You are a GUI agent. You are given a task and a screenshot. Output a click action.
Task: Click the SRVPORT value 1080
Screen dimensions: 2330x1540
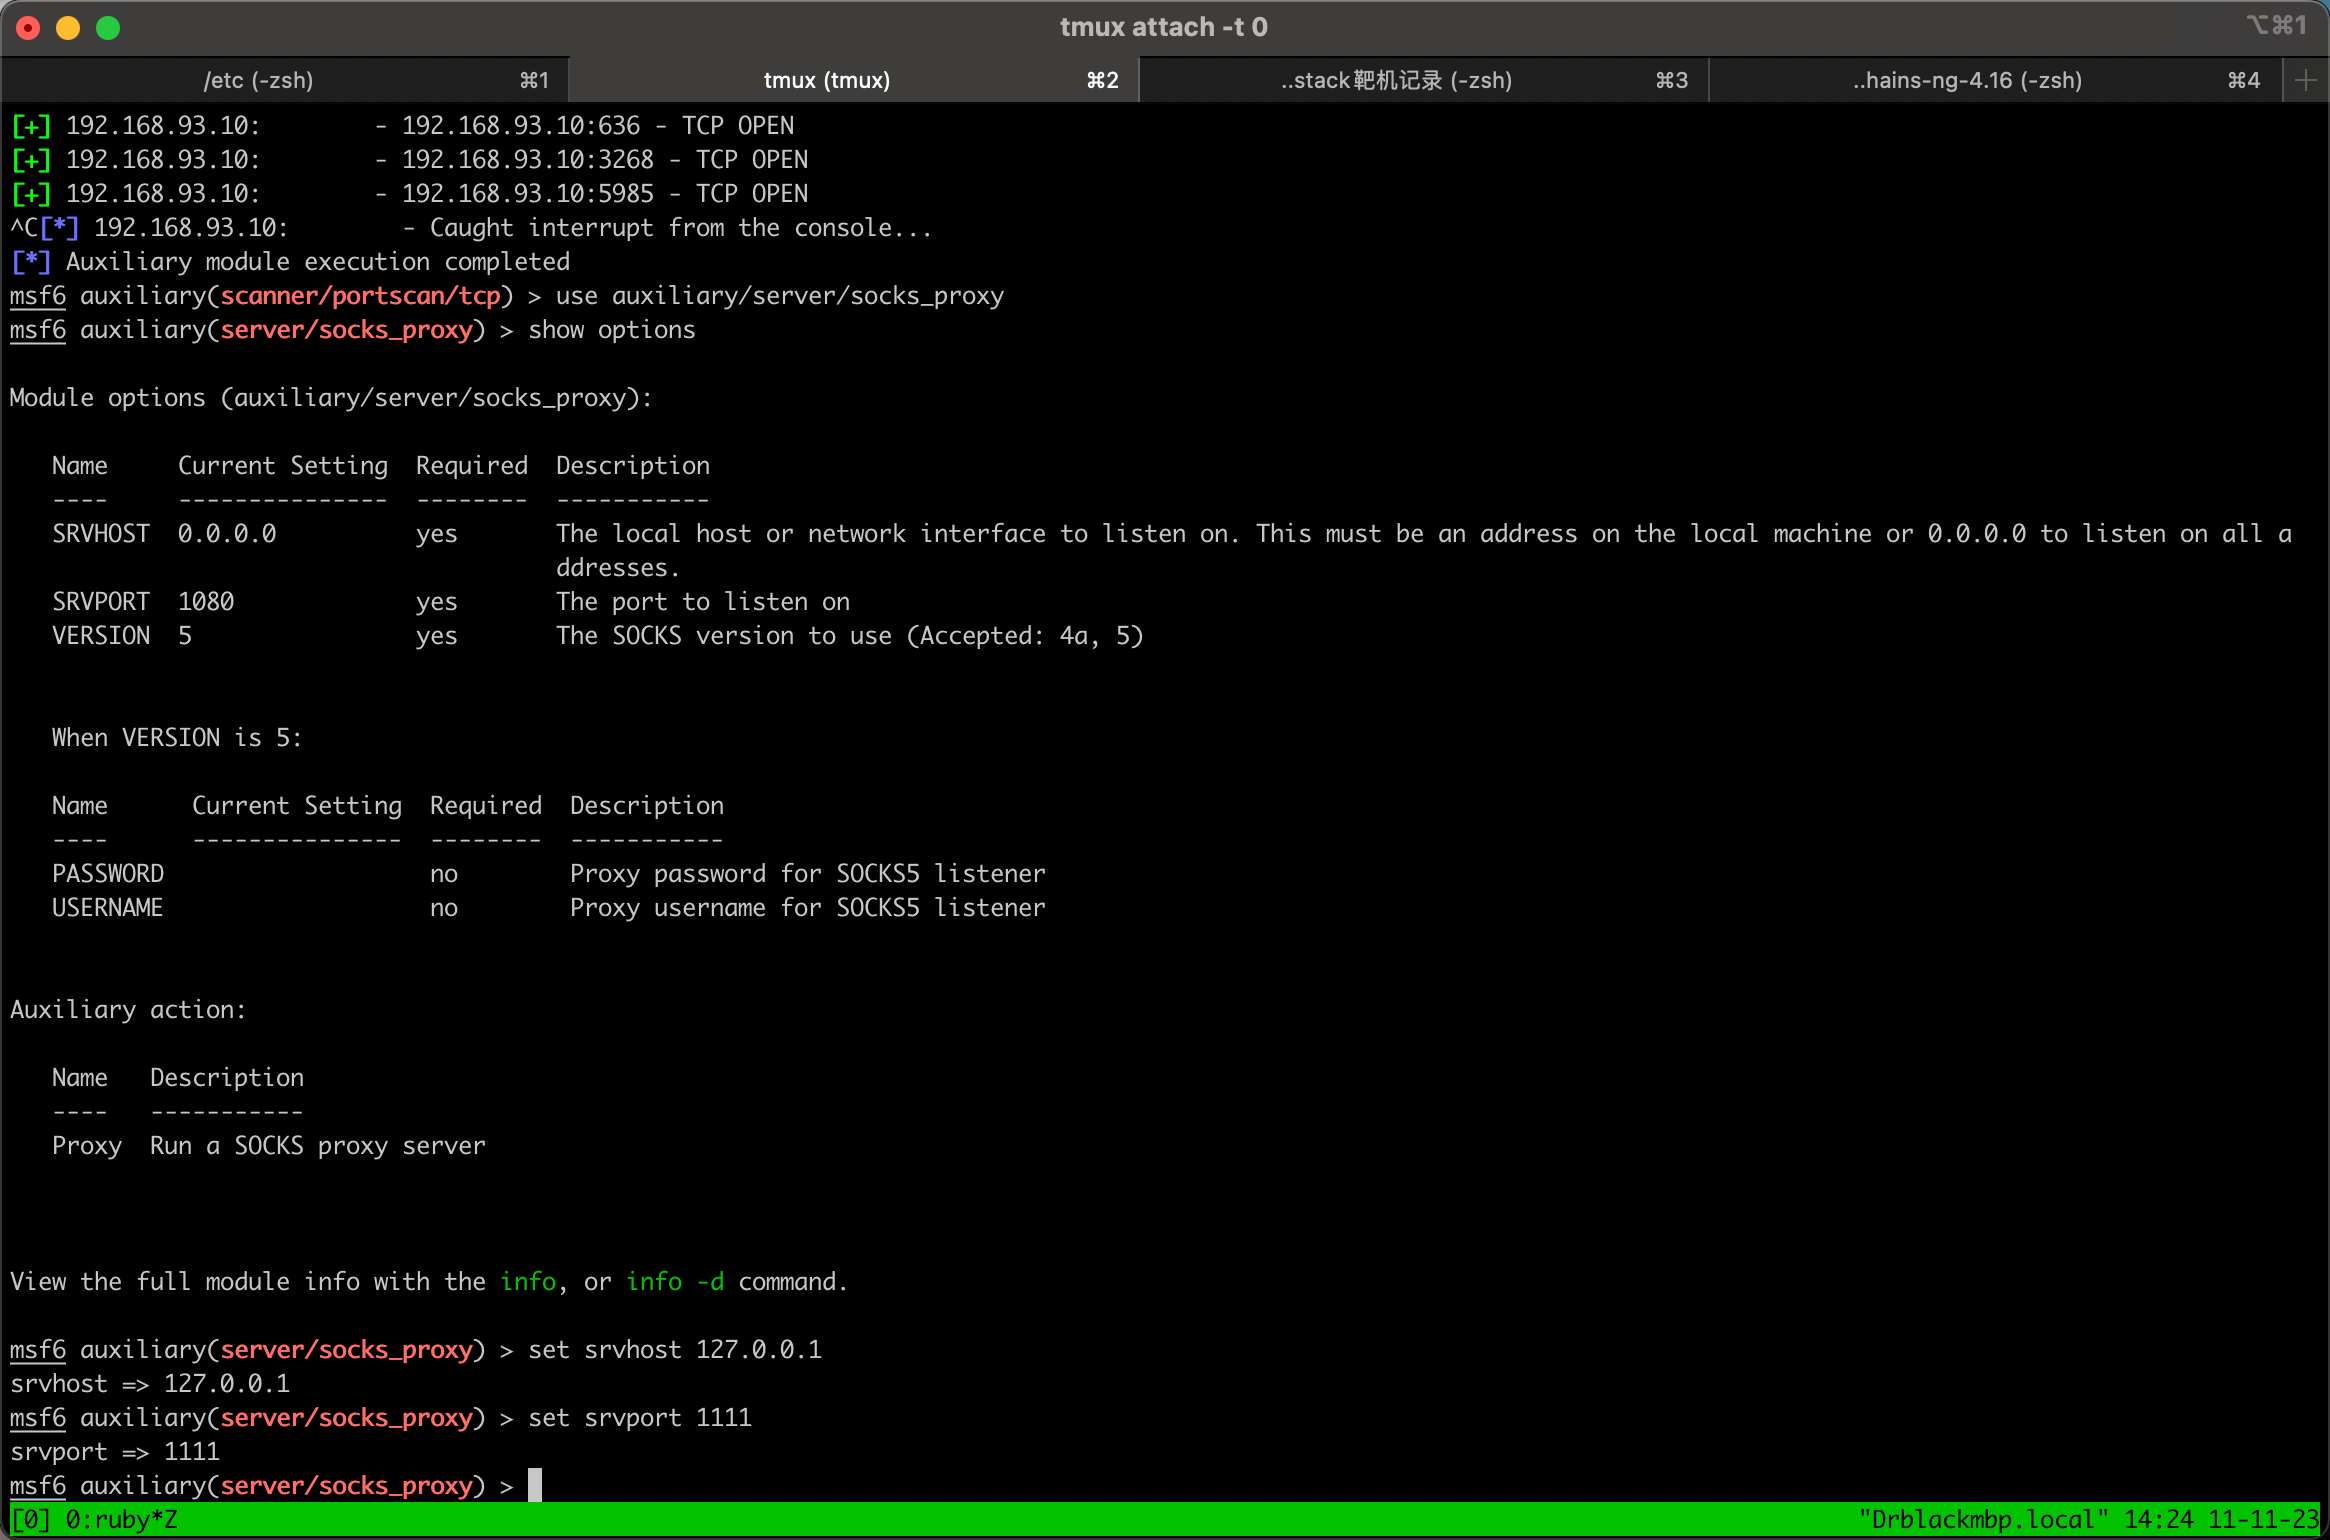click(x=206, y=602)
